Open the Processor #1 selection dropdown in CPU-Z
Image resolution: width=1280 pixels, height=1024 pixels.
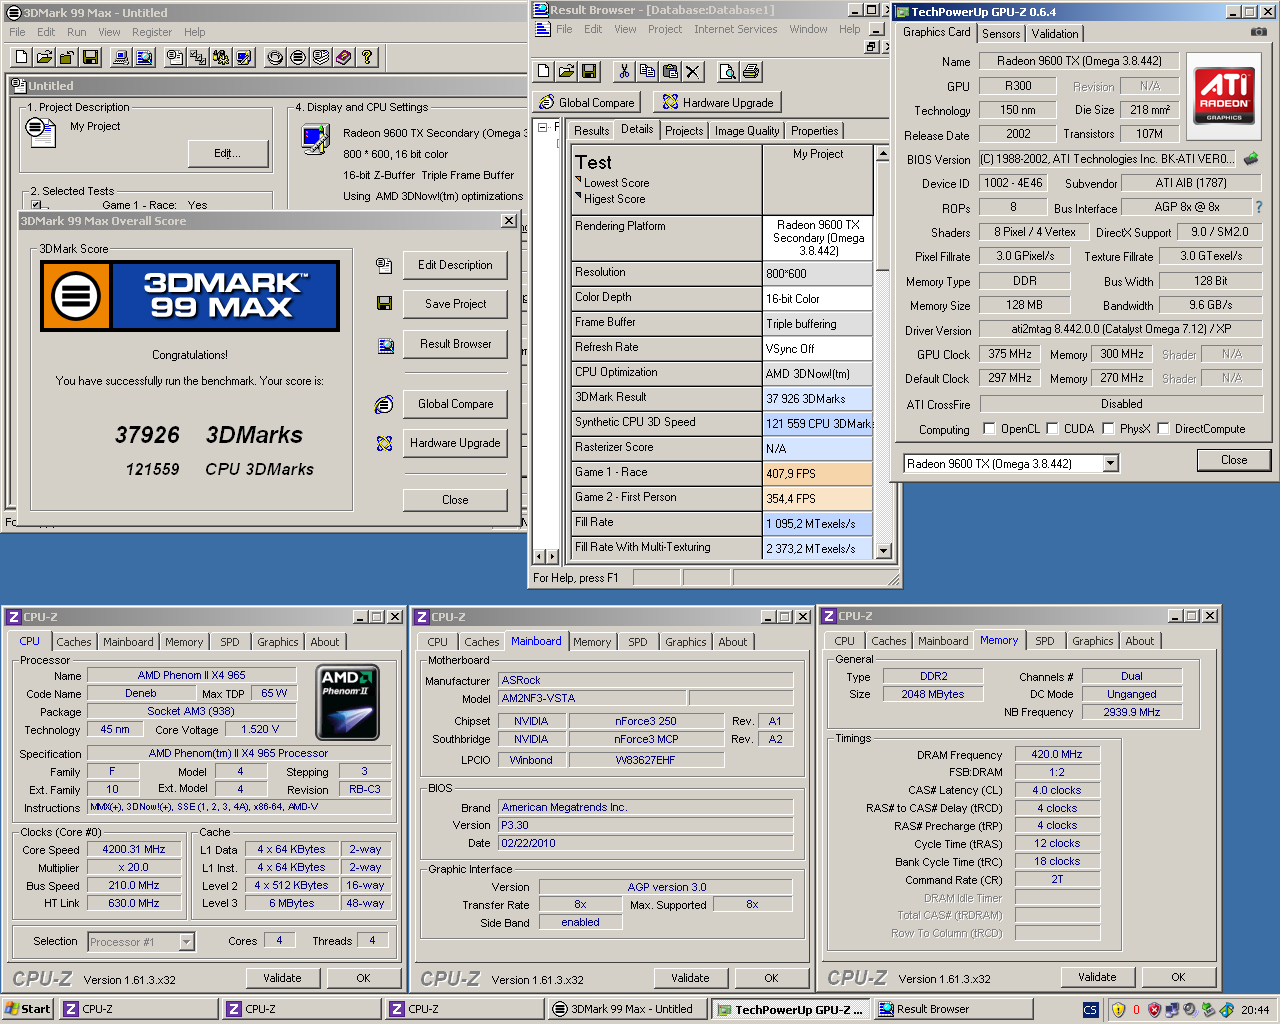click(x=186, y=942)
